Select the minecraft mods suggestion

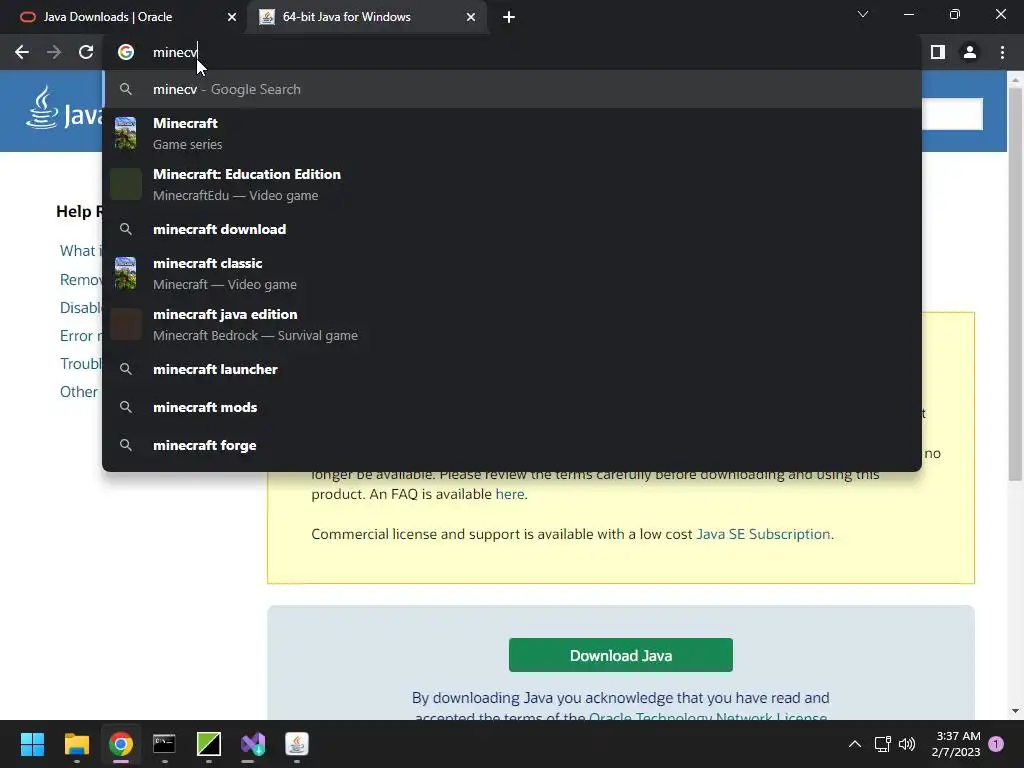(512, 407)
